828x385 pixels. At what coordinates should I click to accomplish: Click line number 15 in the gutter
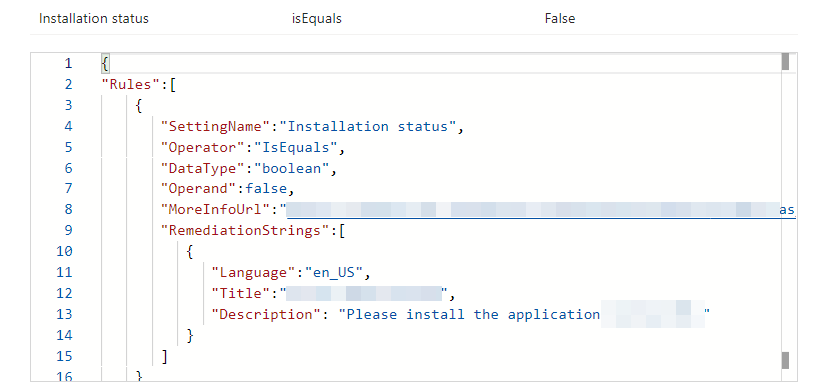click(64, 356)
